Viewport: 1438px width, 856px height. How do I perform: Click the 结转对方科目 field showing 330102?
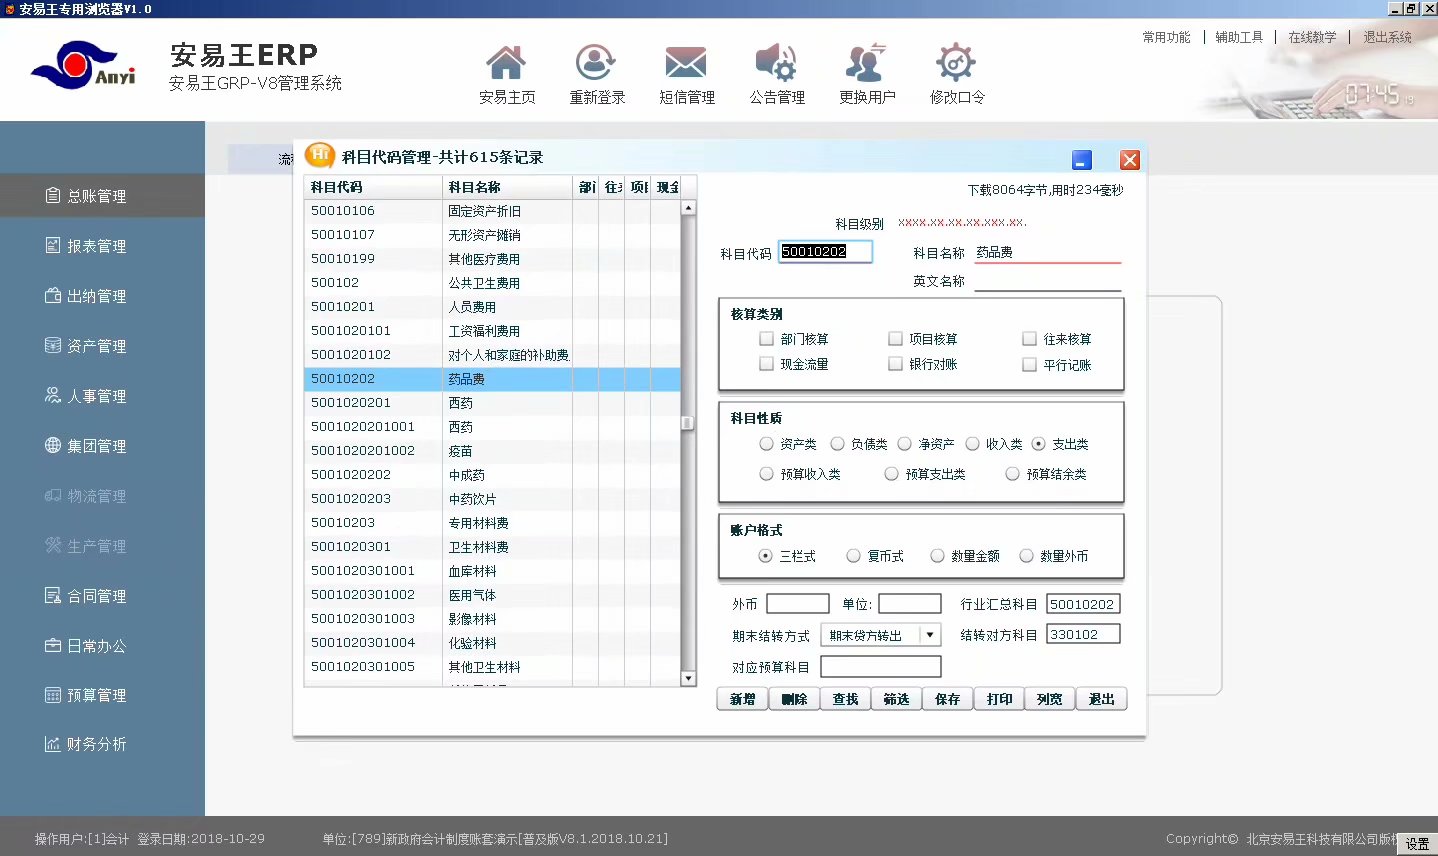point(1083,634)
